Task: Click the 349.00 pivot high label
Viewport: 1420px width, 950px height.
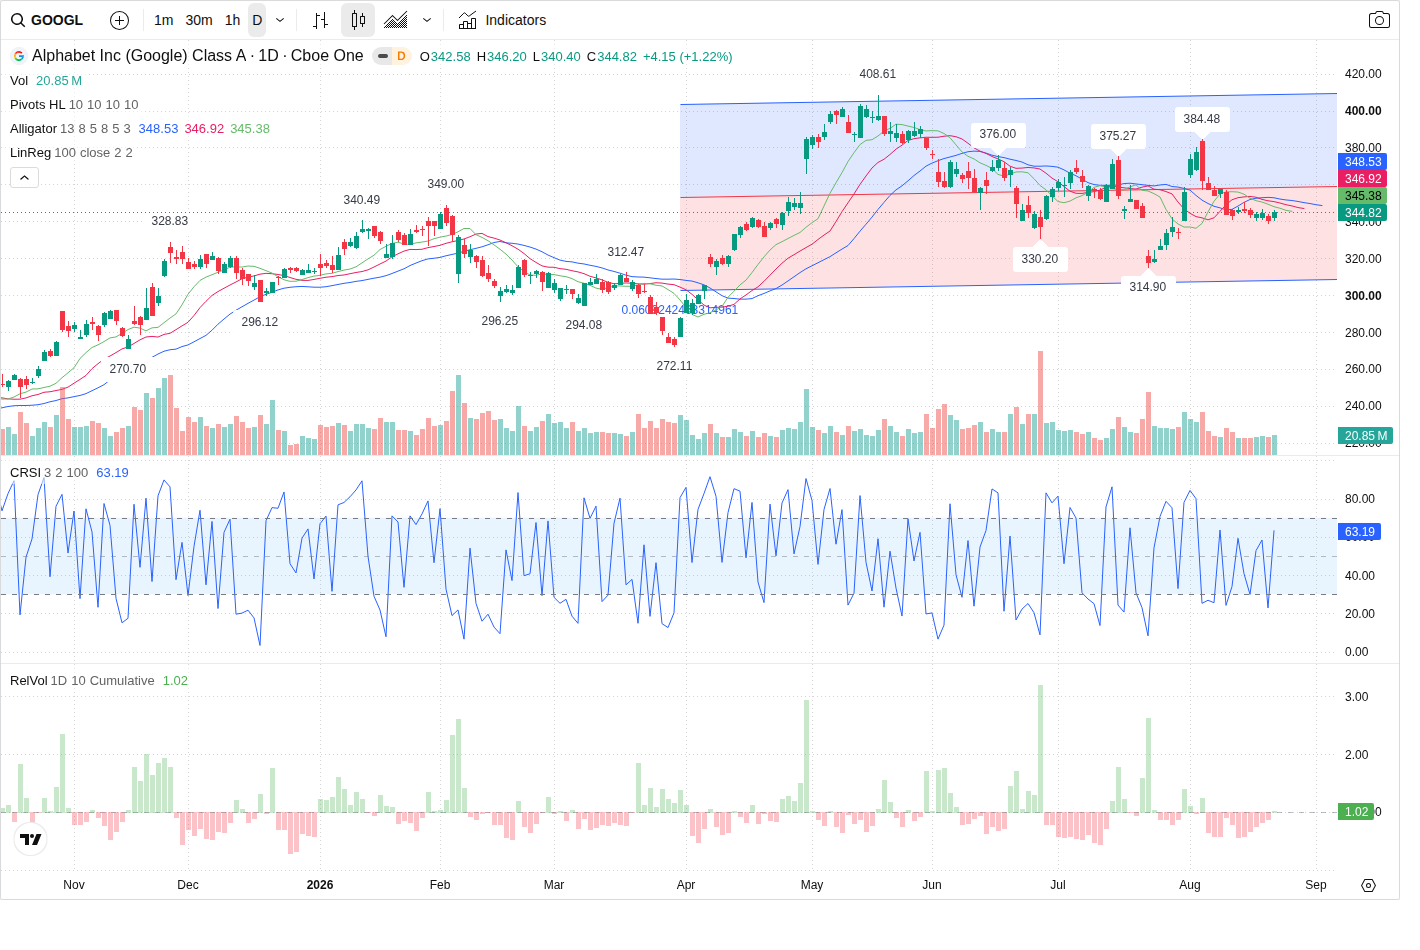Action: (x=446, y=184)
